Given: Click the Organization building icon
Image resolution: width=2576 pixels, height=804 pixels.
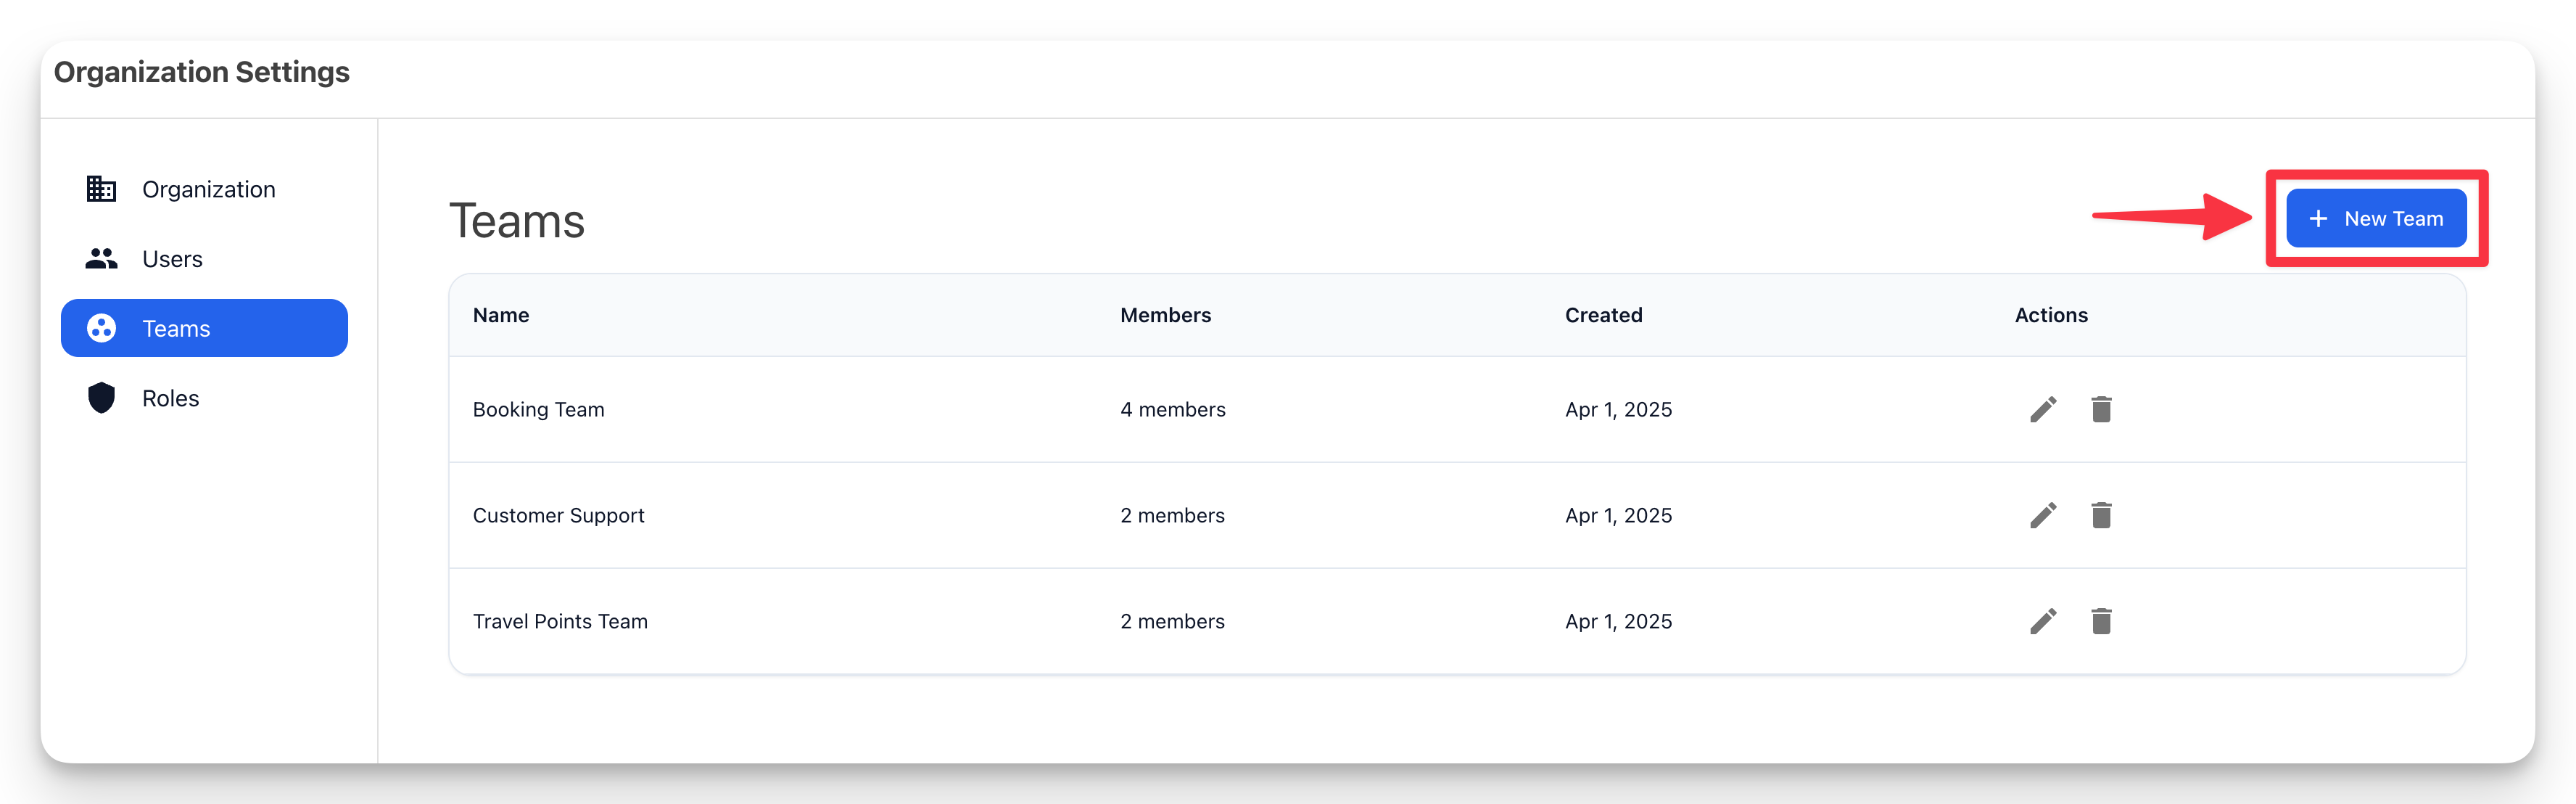Looking at the screenshot, I should (101, 189).
